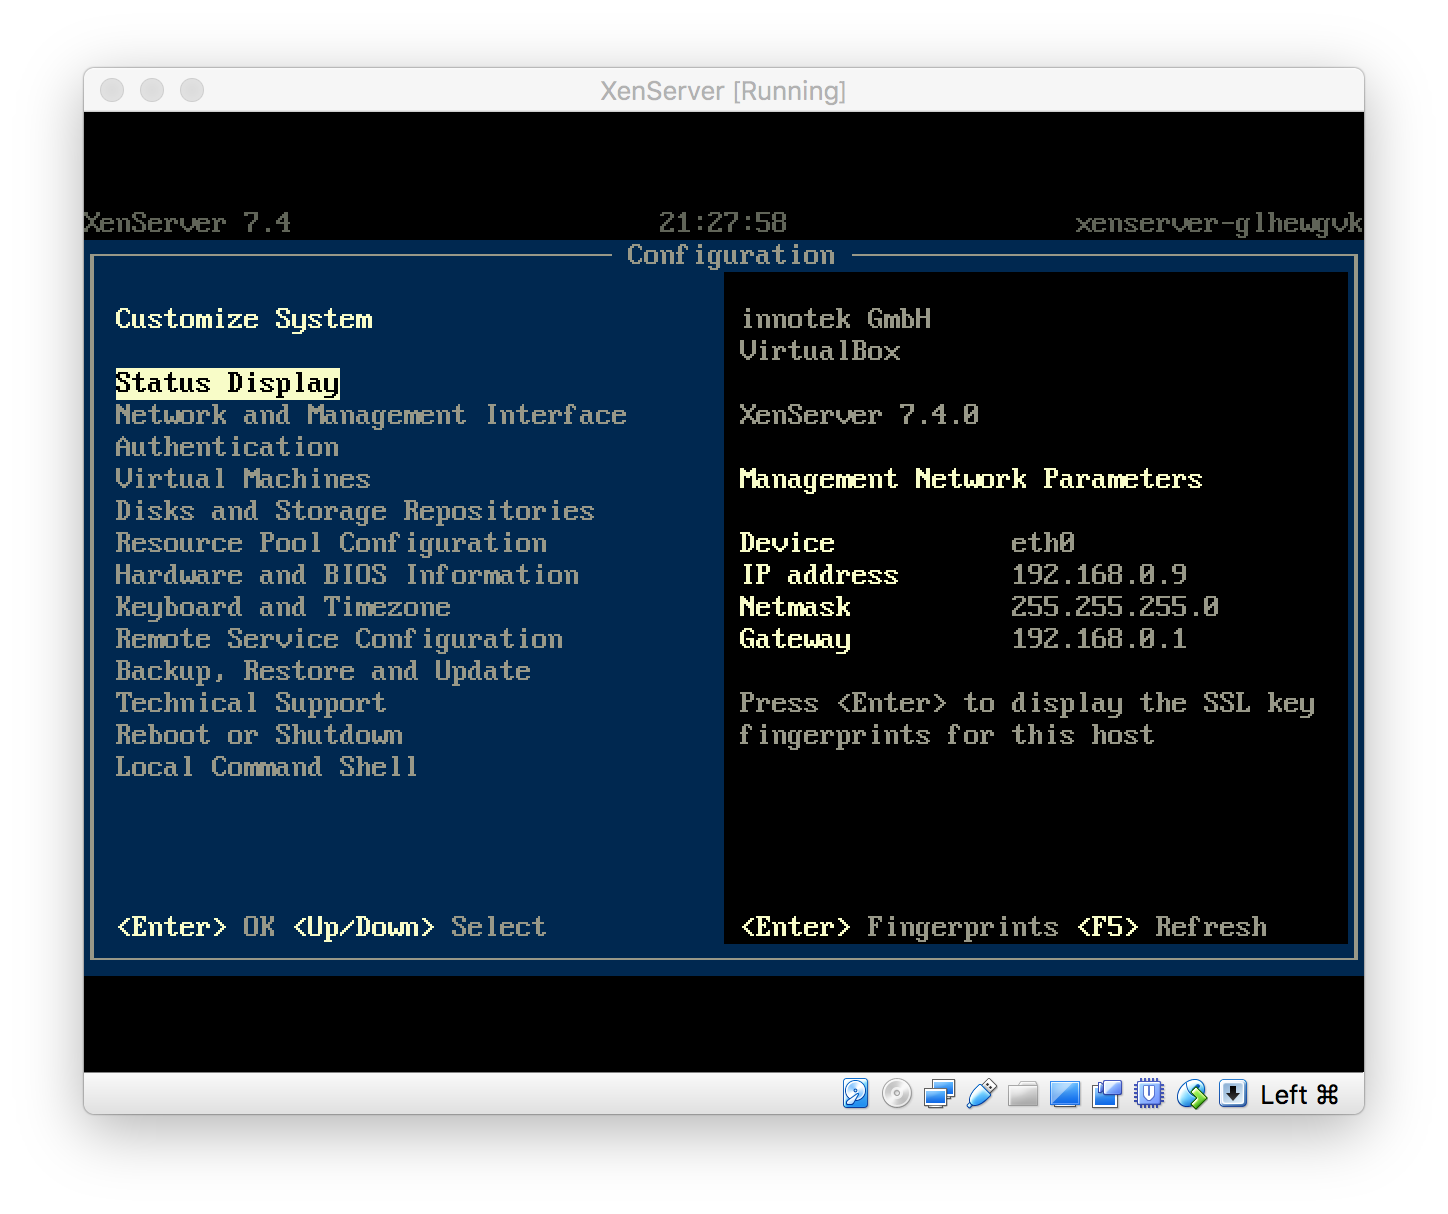Click the XenServer 7.4 header text
This screenshot has height=1214, width=1448.
click(187, 223)
